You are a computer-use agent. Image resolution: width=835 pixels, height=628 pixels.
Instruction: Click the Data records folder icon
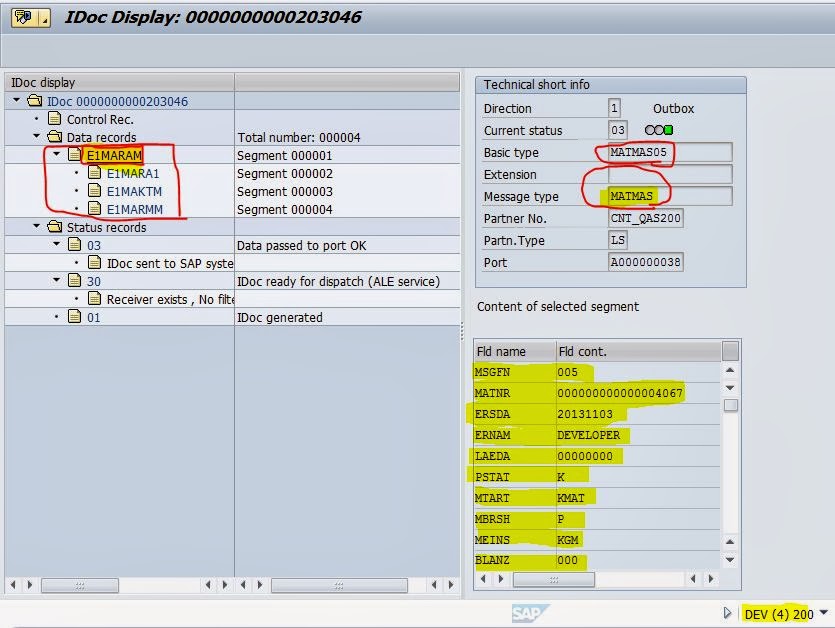(55, 137)
